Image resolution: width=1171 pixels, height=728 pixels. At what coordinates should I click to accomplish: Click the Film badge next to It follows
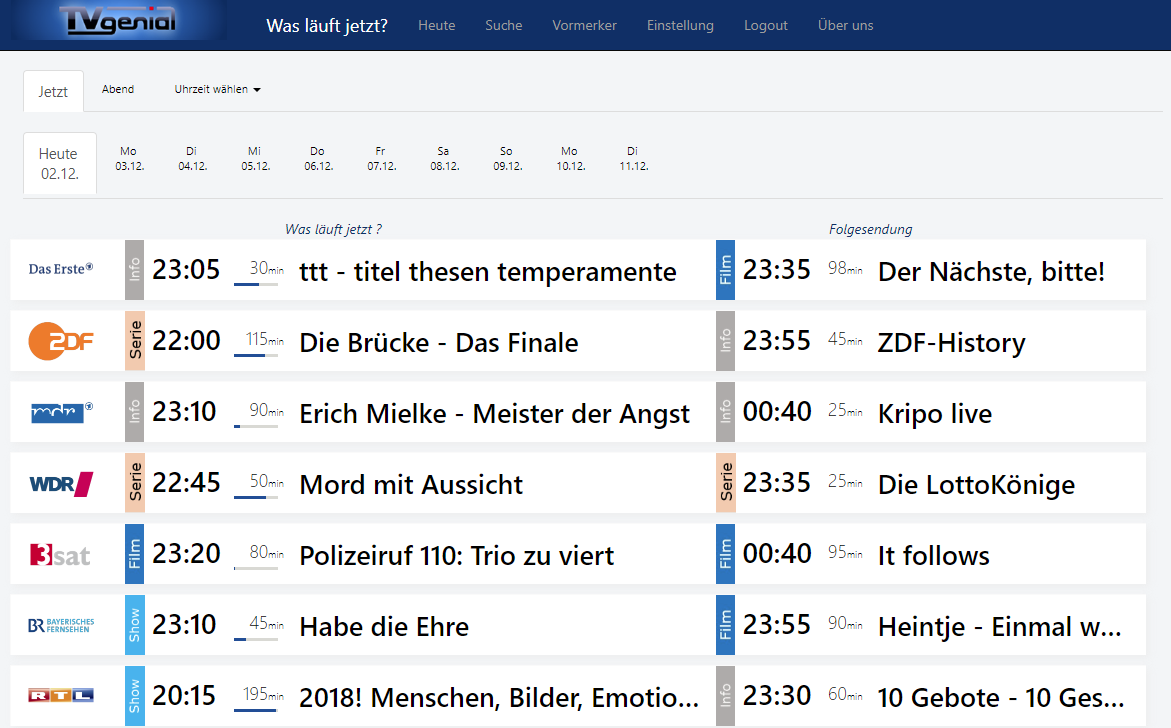click(x=727, y=554)
